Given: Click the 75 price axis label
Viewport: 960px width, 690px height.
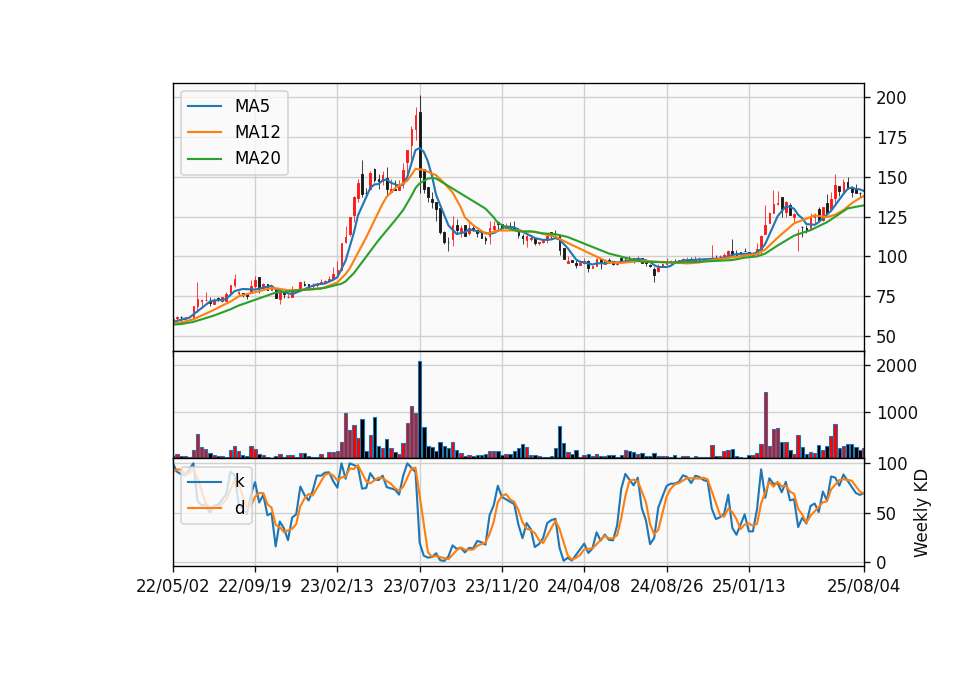Looking at the screenshot, I should [887, 297].
